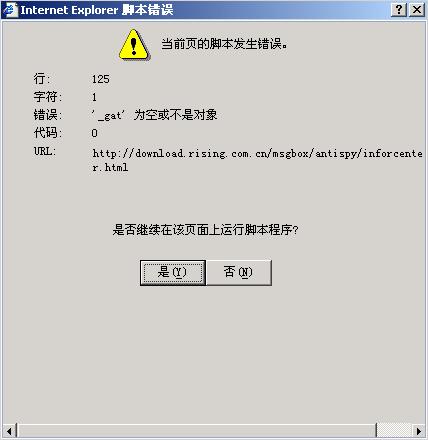This screenshot has height=440, width=428.
Task: Click the line number value 125
Action: click(101, 79)
